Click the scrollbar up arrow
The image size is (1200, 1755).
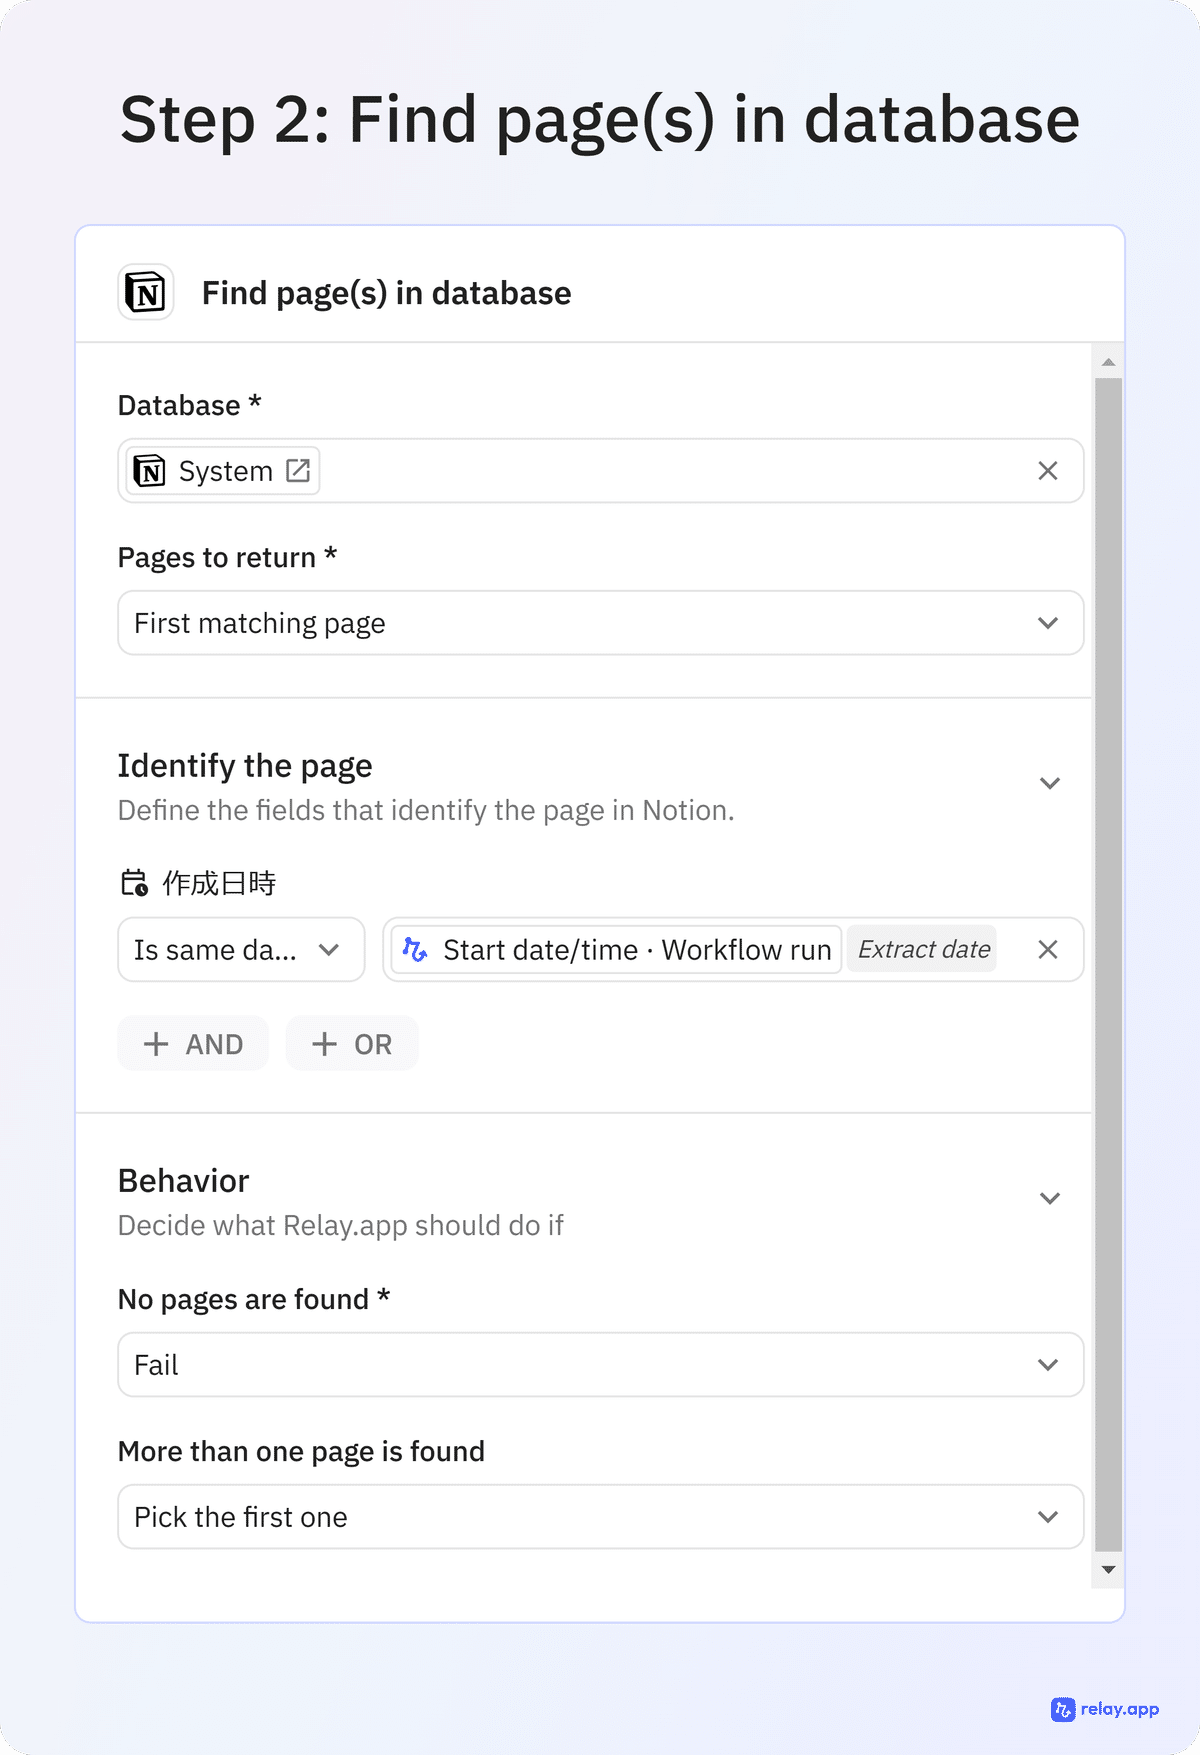1108,362
